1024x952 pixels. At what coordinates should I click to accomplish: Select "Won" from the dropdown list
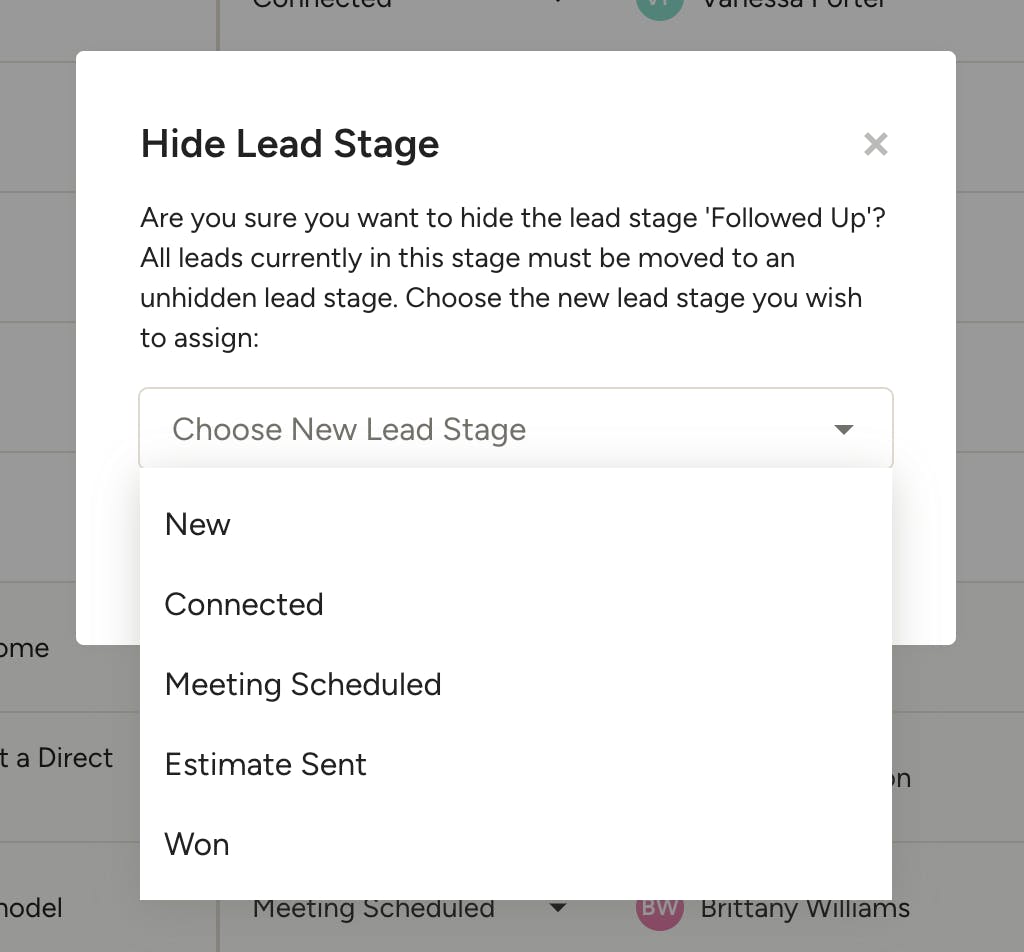click(x=196, y=844)
